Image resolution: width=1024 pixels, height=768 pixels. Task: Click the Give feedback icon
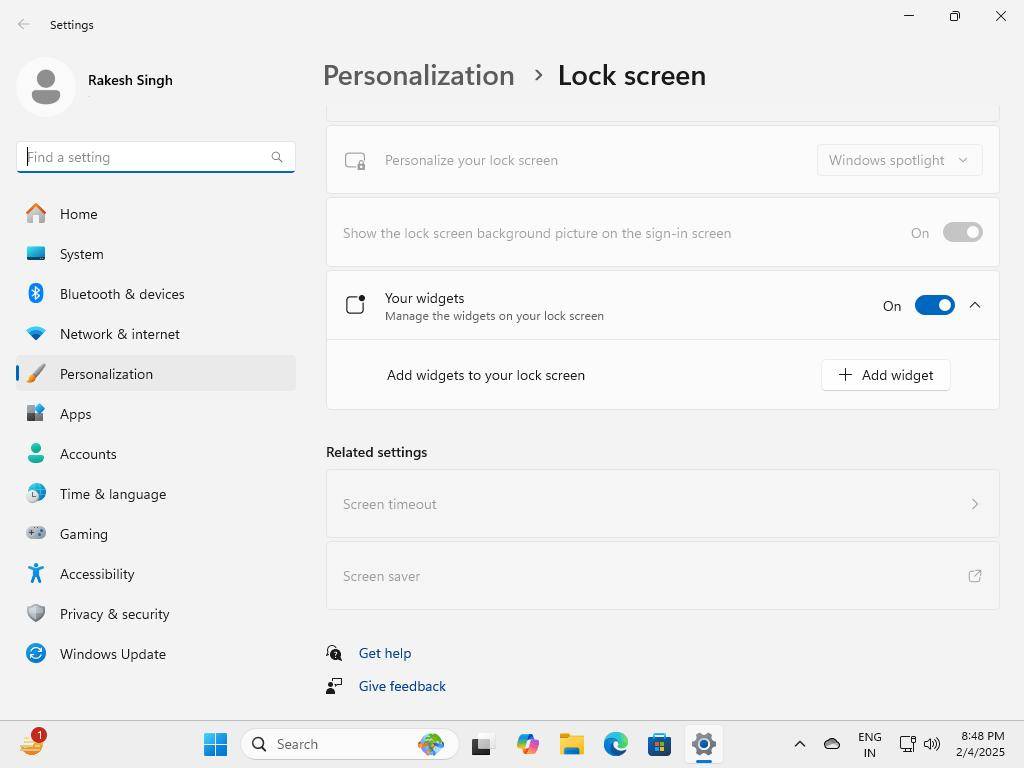tap(334, 686)
